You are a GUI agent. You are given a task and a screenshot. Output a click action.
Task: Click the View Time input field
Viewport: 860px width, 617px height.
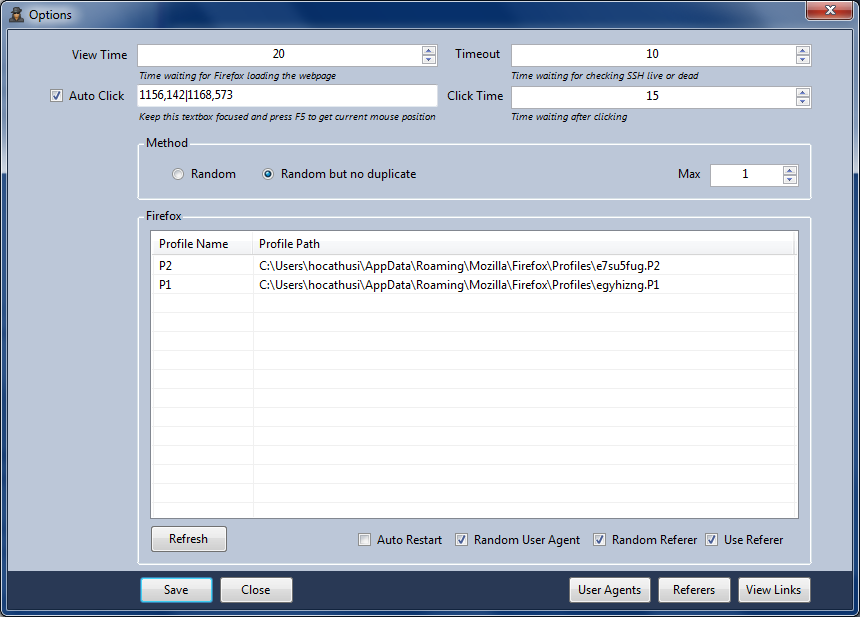click(279, 55)
